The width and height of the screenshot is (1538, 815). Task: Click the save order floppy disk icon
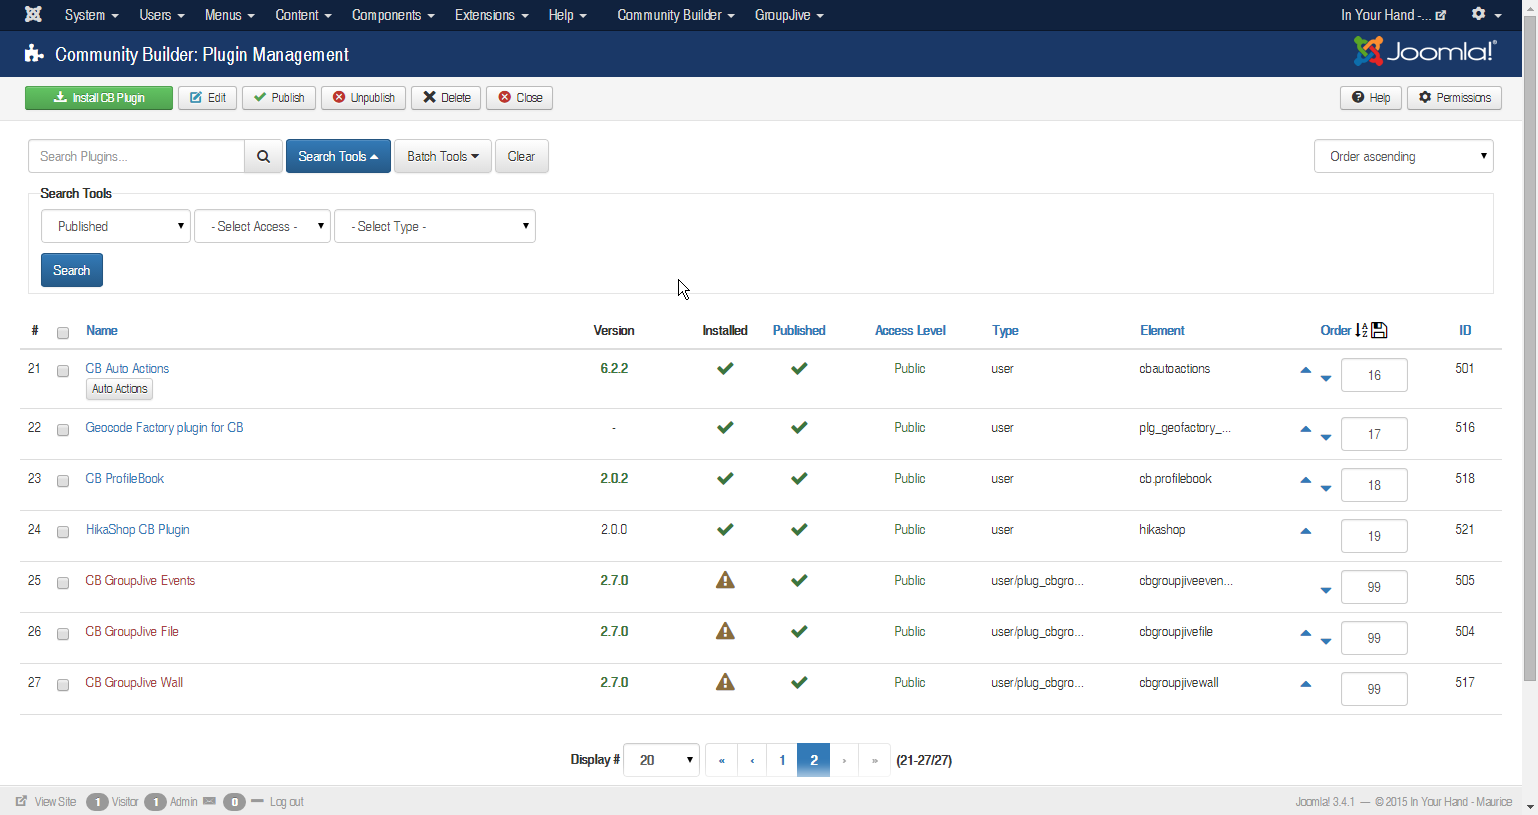[1380, 330]
